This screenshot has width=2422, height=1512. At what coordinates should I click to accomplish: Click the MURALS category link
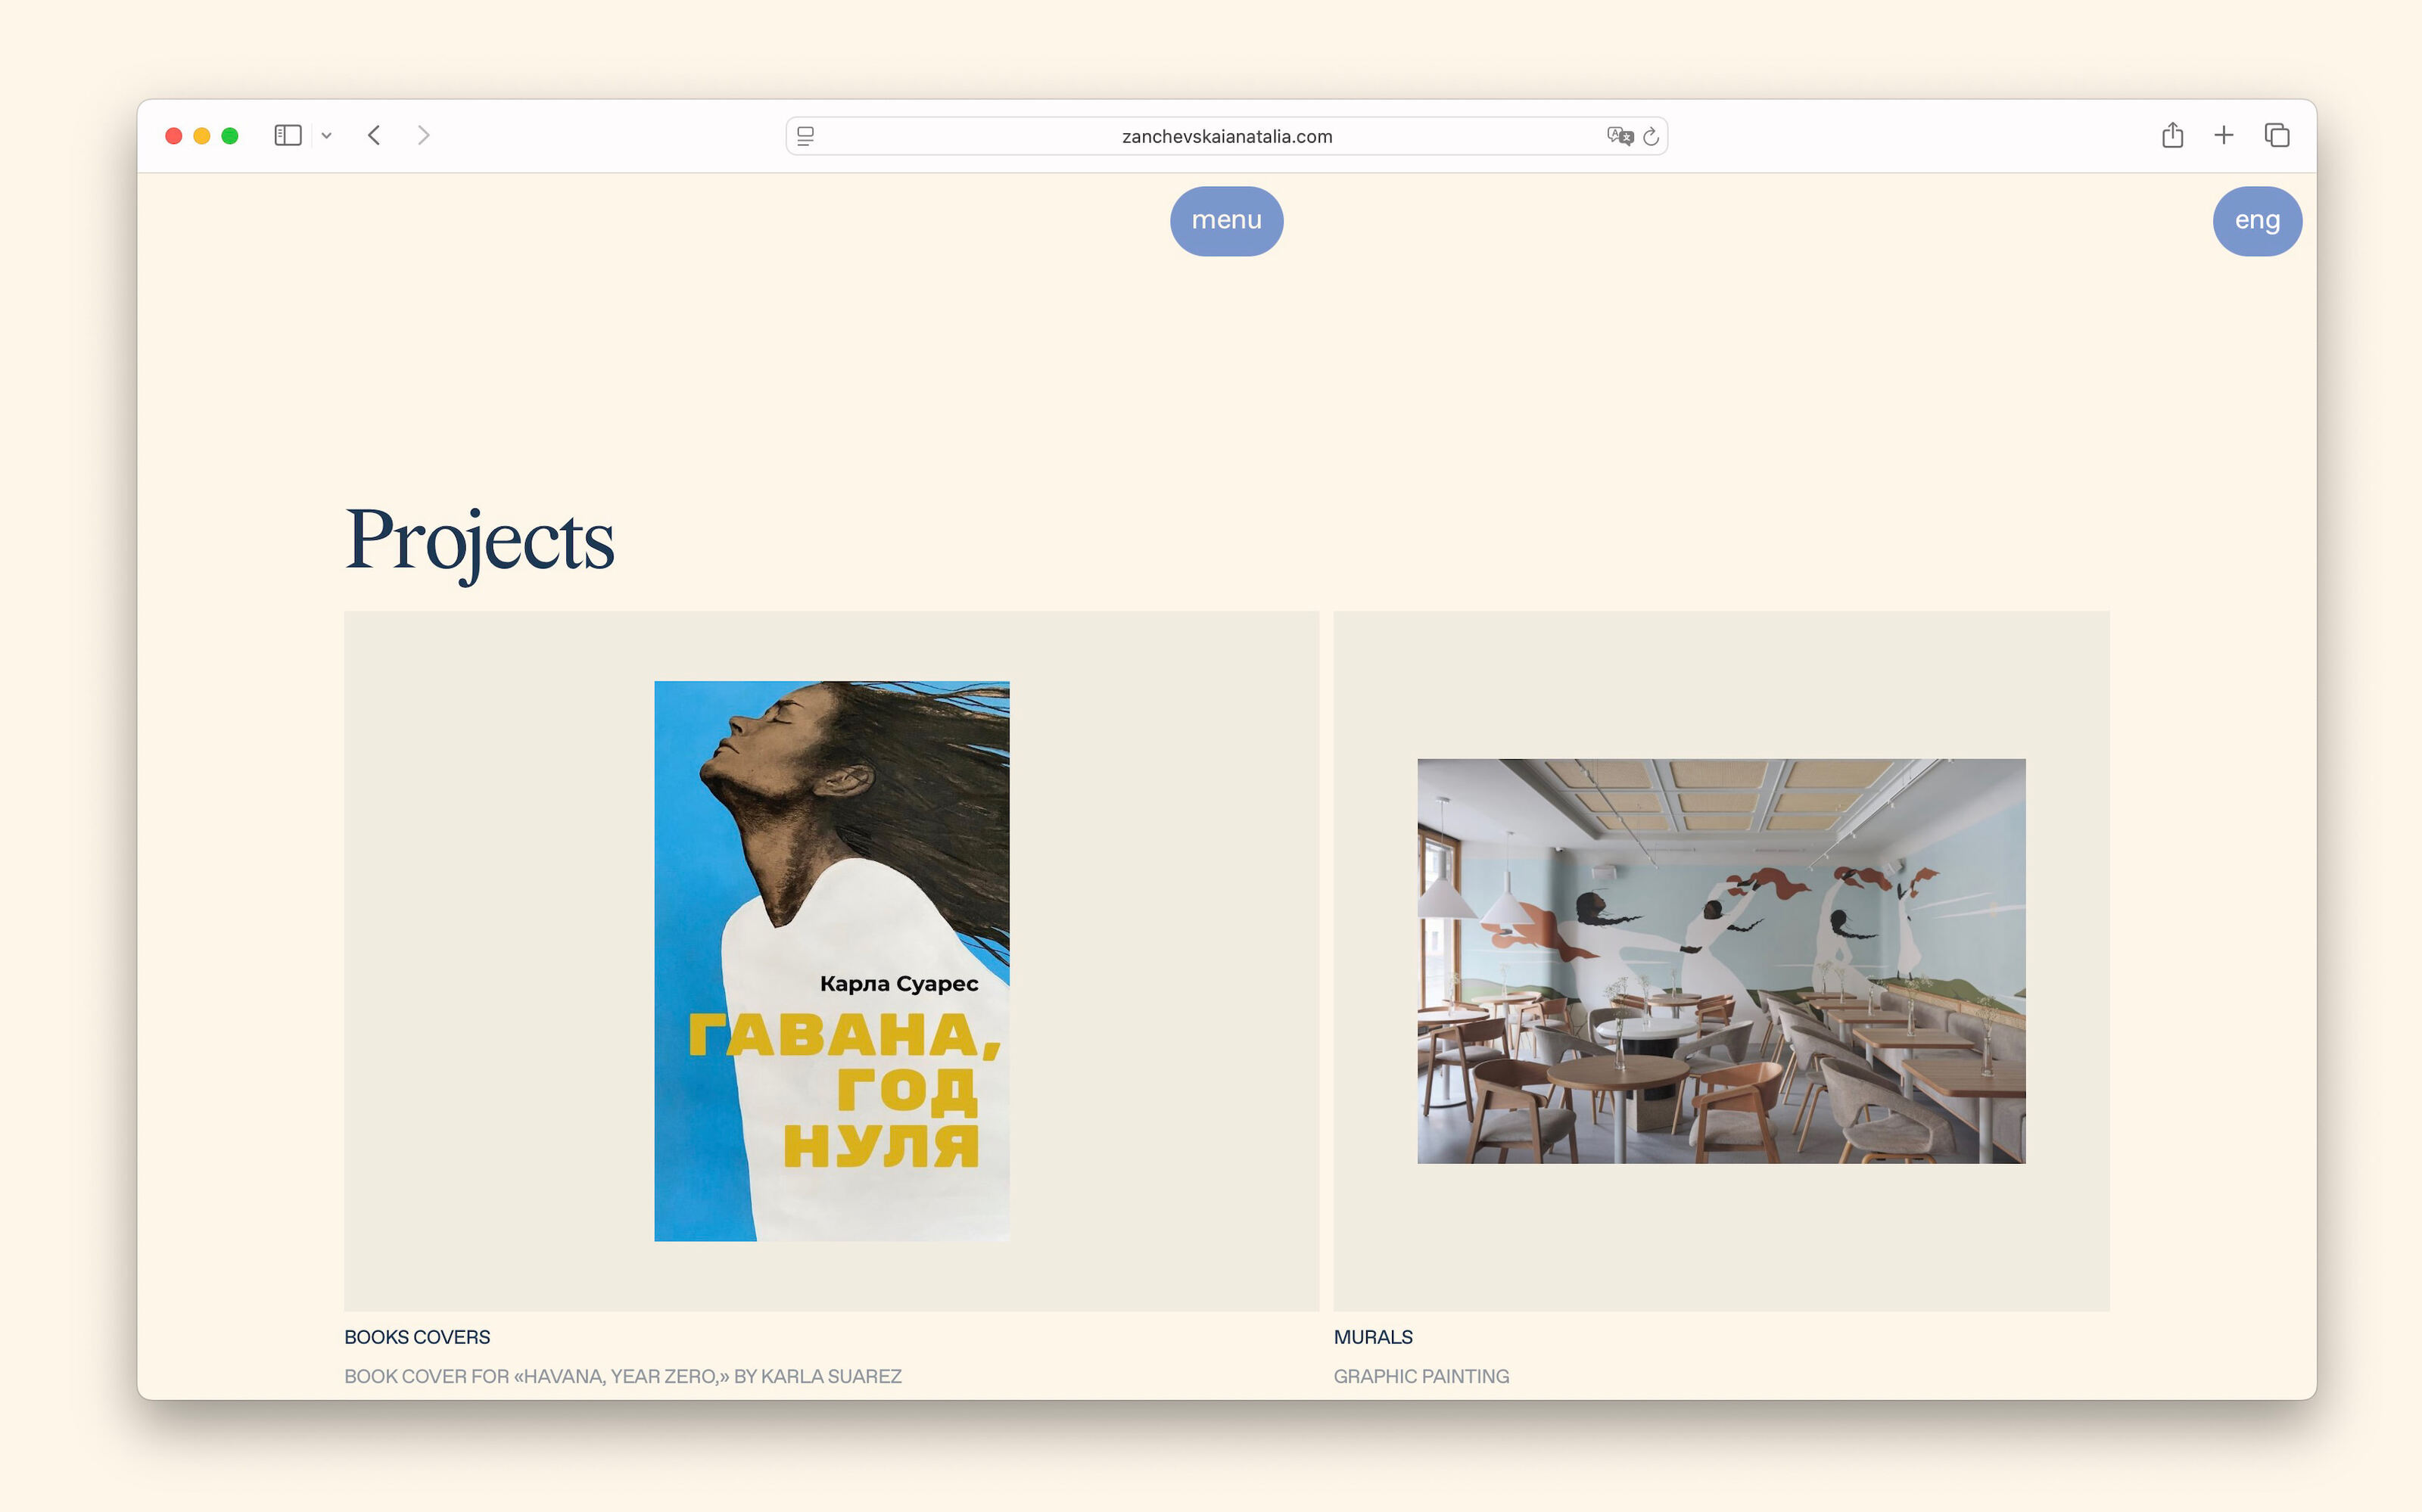(x=1373, y=1337)
